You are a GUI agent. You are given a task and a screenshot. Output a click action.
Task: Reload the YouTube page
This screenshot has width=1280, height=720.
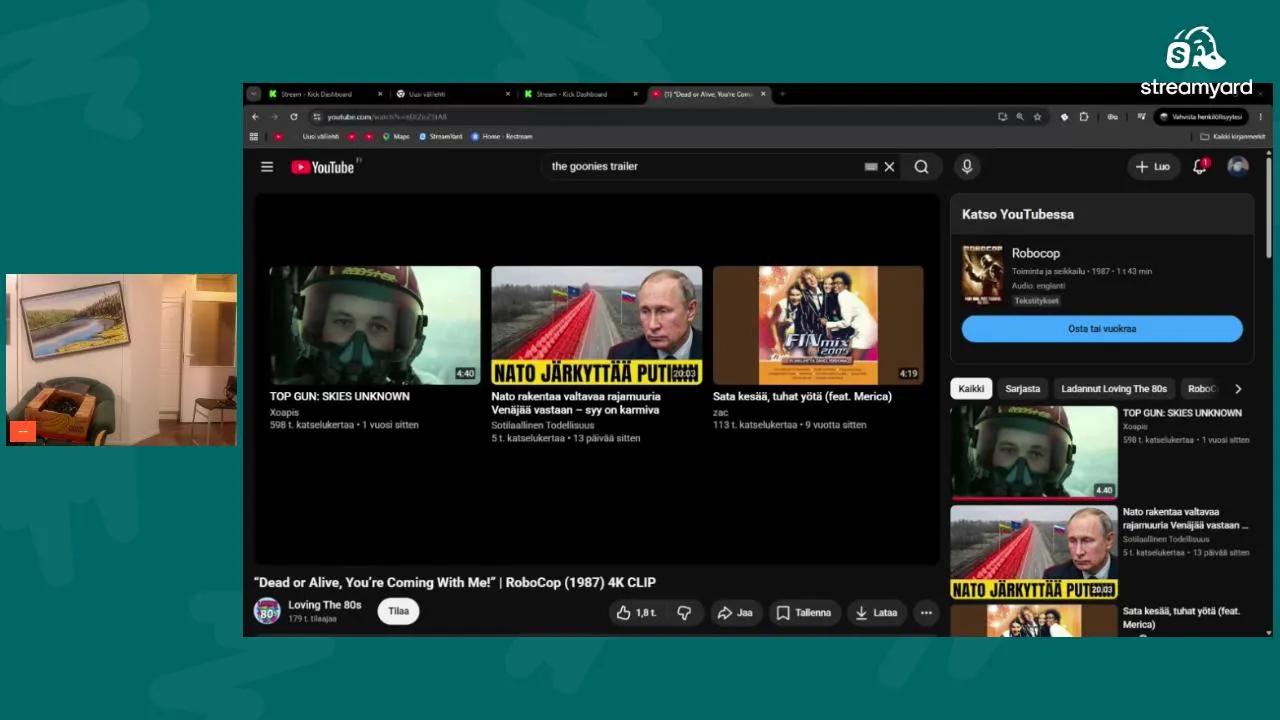294,117
